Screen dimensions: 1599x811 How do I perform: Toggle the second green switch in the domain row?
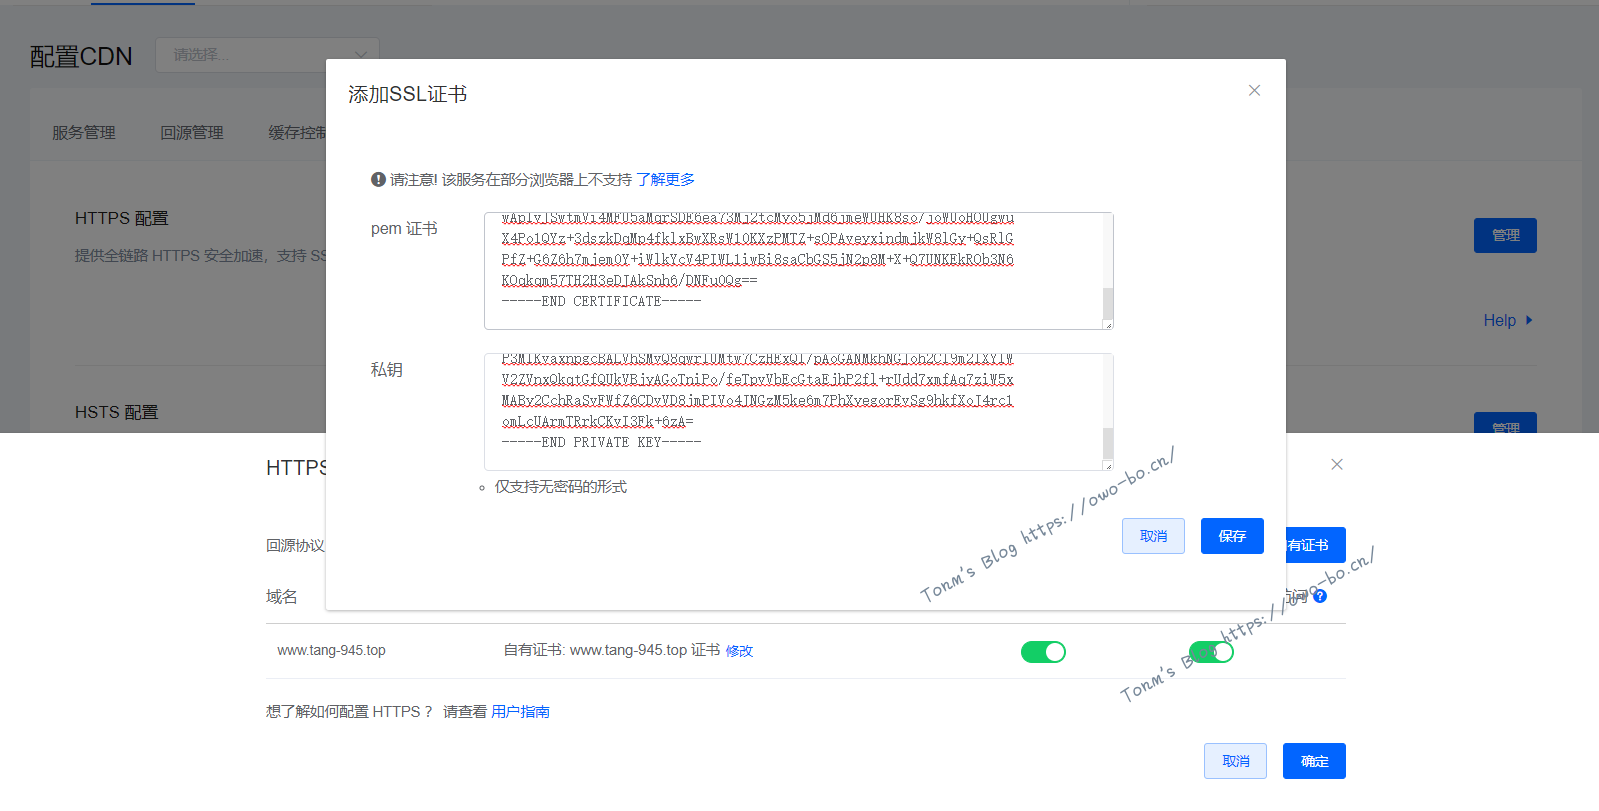pos(1211,652)
